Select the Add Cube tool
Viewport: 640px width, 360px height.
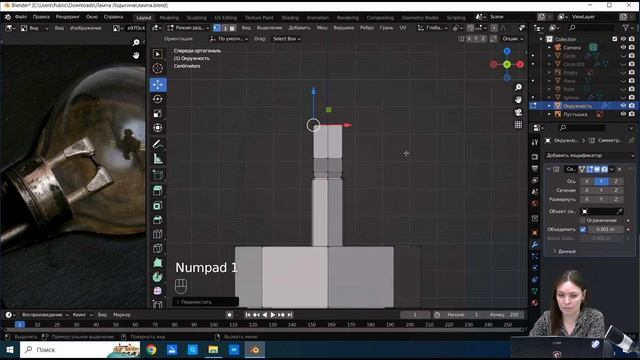click(x=158, y=175)
